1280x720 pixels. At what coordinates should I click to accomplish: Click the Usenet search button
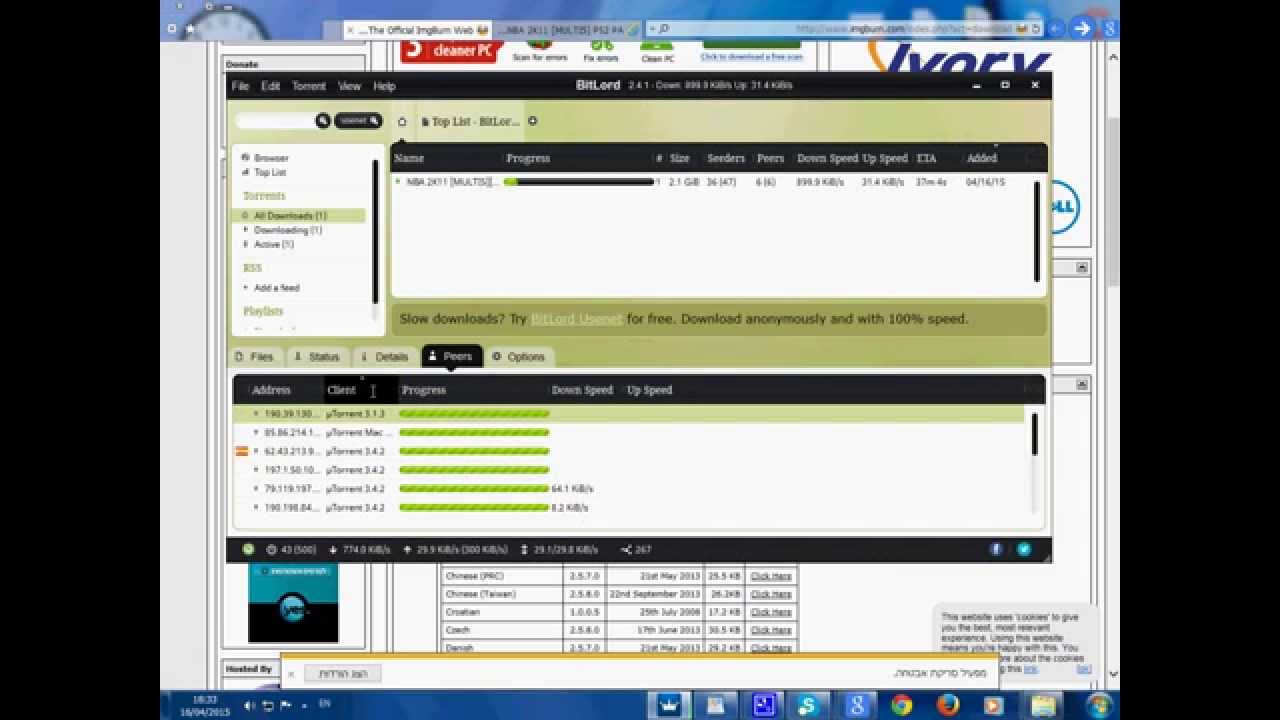[x=358, y=121]
